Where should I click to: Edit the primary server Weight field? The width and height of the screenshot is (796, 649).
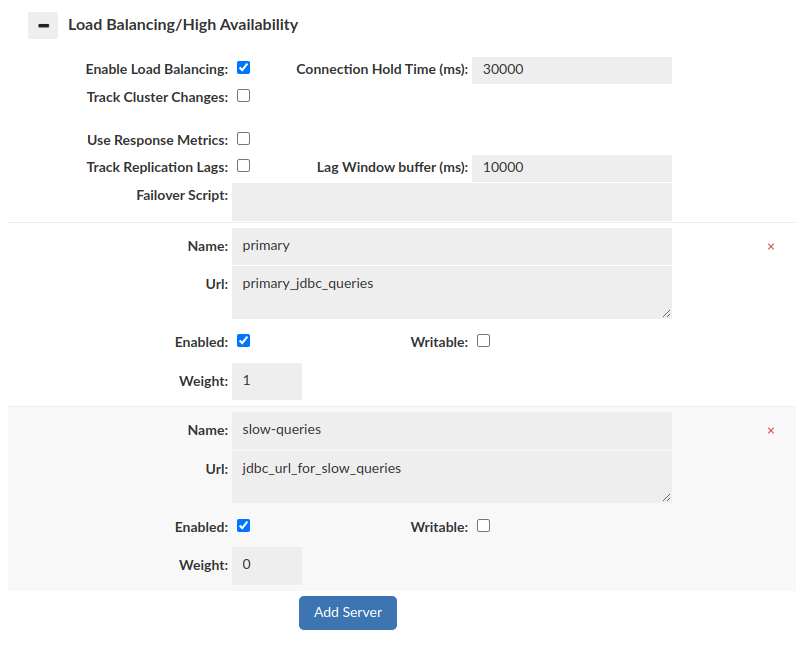point(267,381)
